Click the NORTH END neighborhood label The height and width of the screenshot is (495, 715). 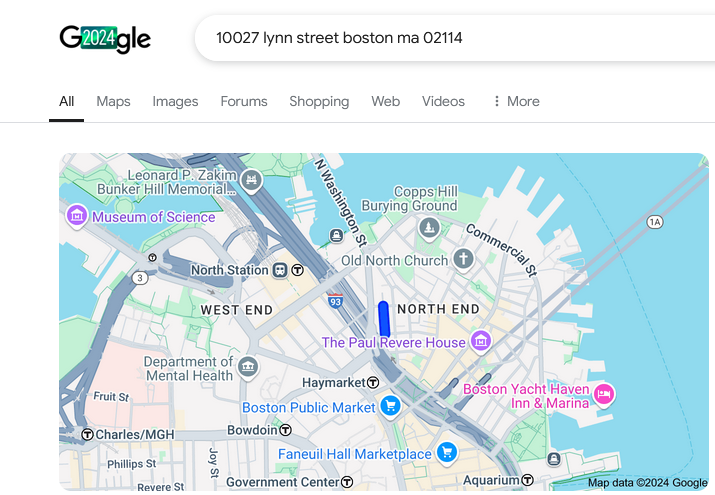438,309
